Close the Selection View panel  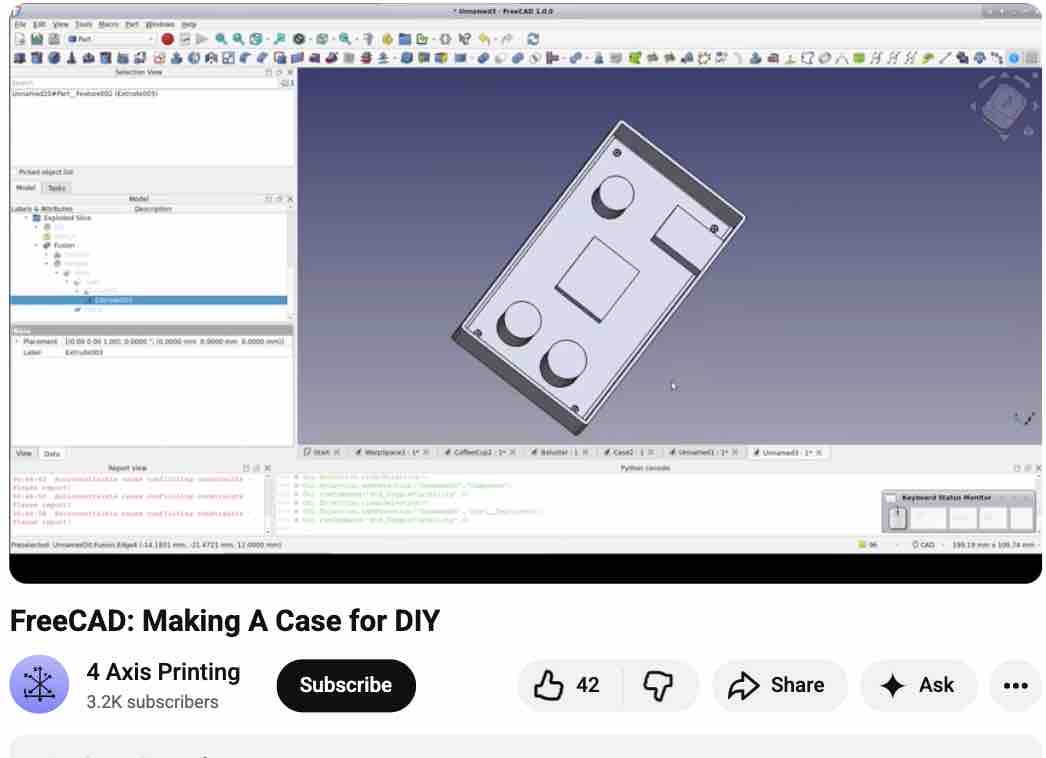[290, 72]
